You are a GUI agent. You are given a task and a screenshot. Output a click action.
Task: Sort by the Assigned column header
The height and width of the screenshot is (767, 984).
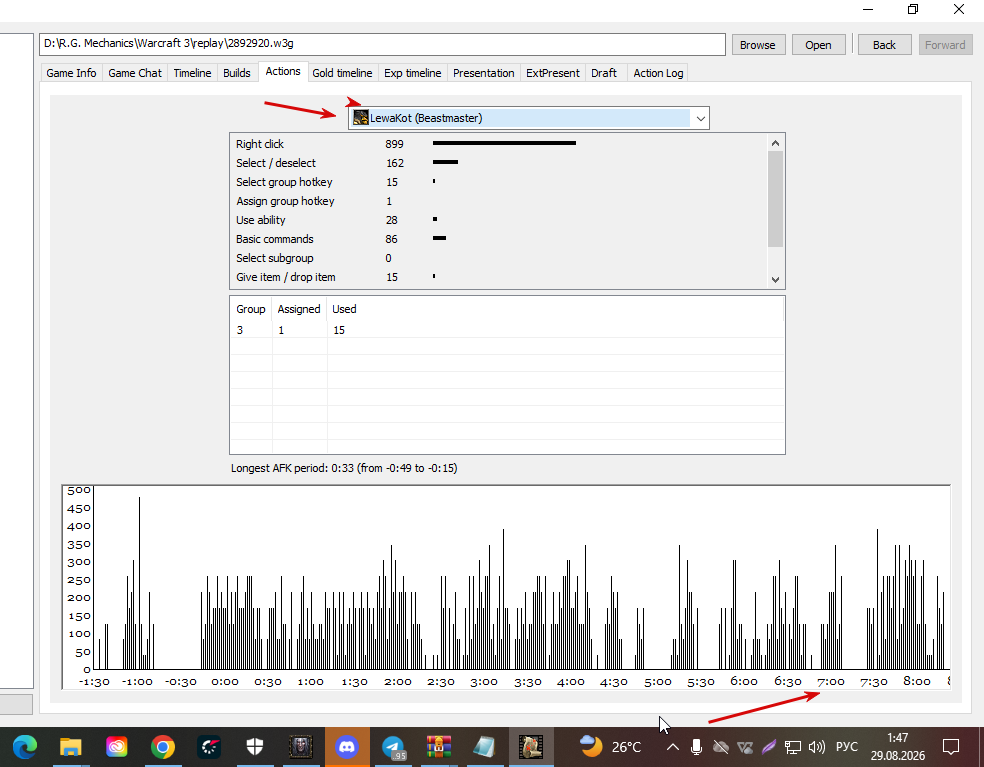(x=299, y=309)
